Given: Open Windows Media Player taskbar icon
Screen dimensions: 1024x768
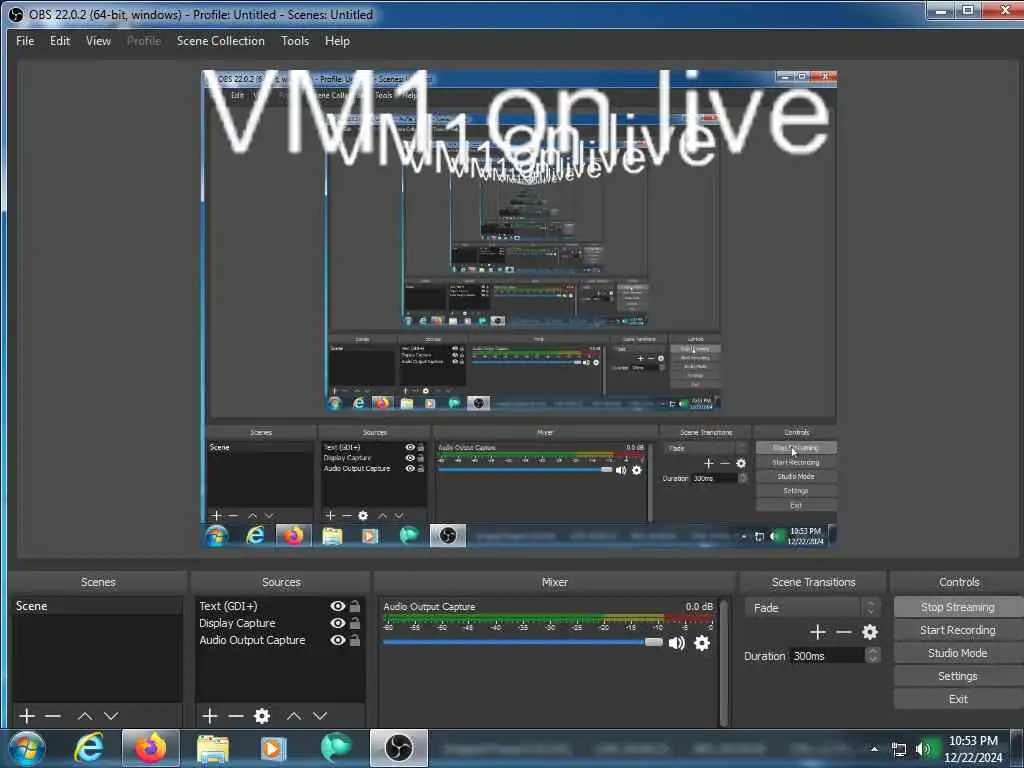Looking at the screenshot, I should click(x=274, y=748).
